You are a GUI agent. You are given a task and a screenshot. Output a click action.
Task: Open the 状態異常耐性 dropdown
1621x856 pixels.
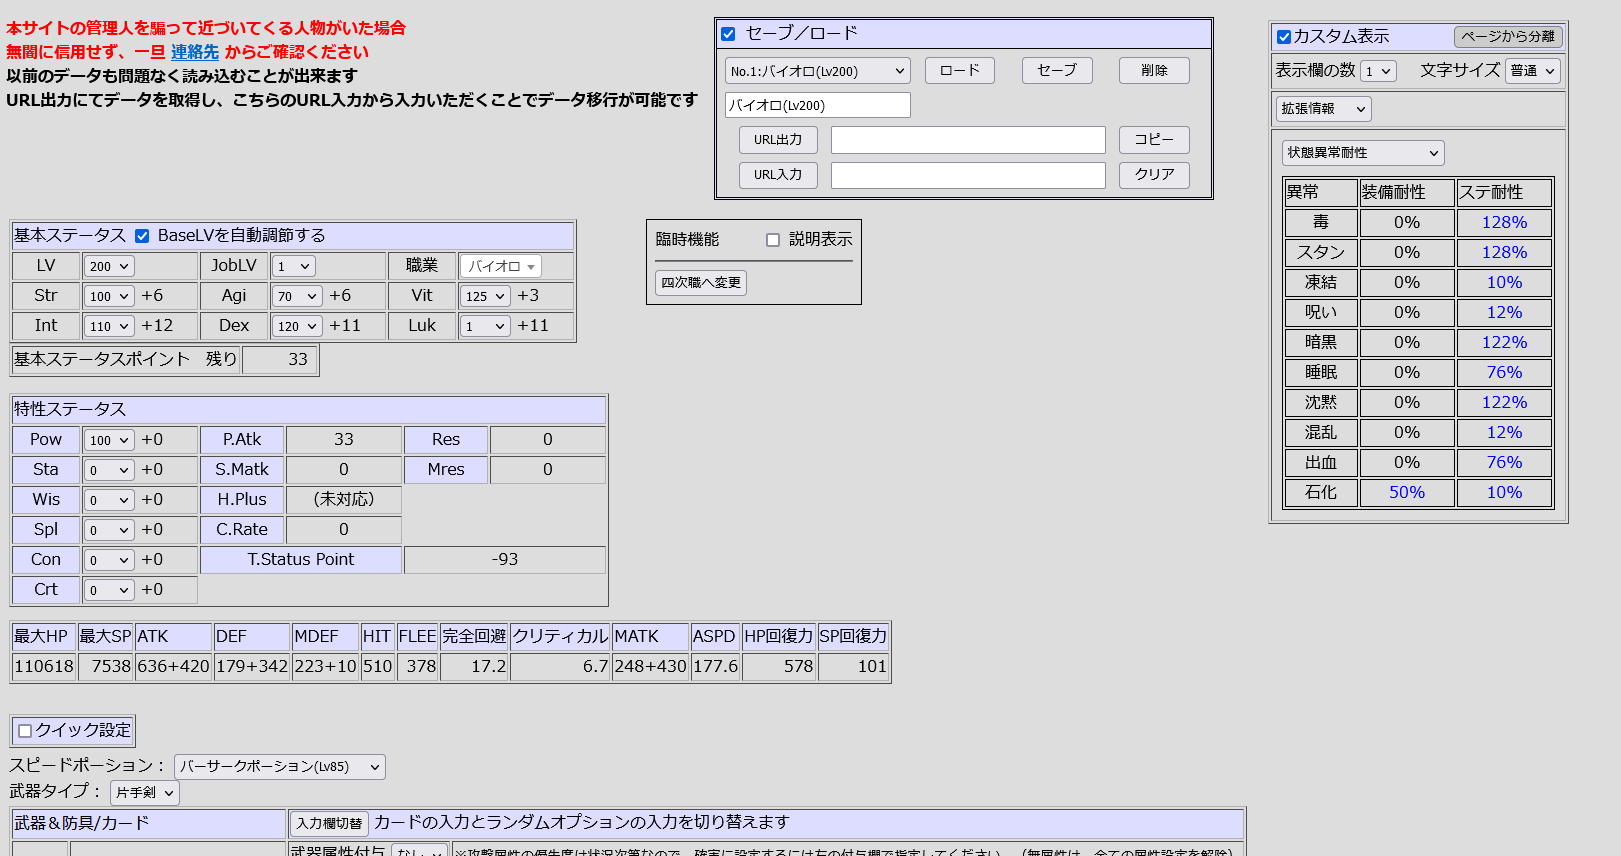[1362, 153]
